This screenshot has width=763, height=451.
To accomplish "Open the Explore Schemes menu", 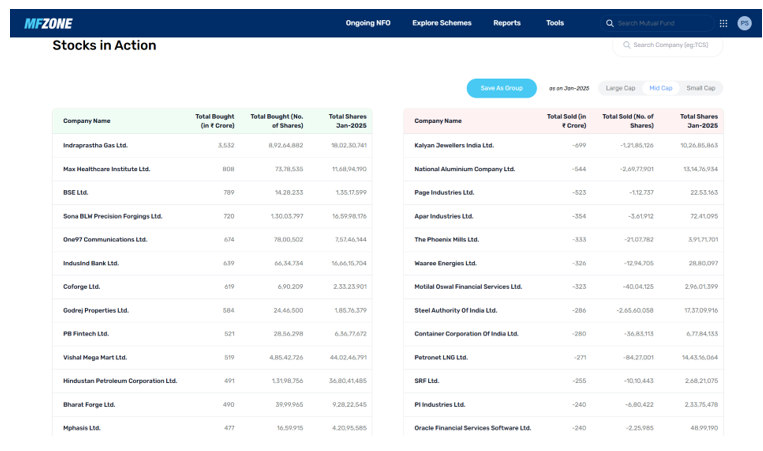I will pos(442,23).
